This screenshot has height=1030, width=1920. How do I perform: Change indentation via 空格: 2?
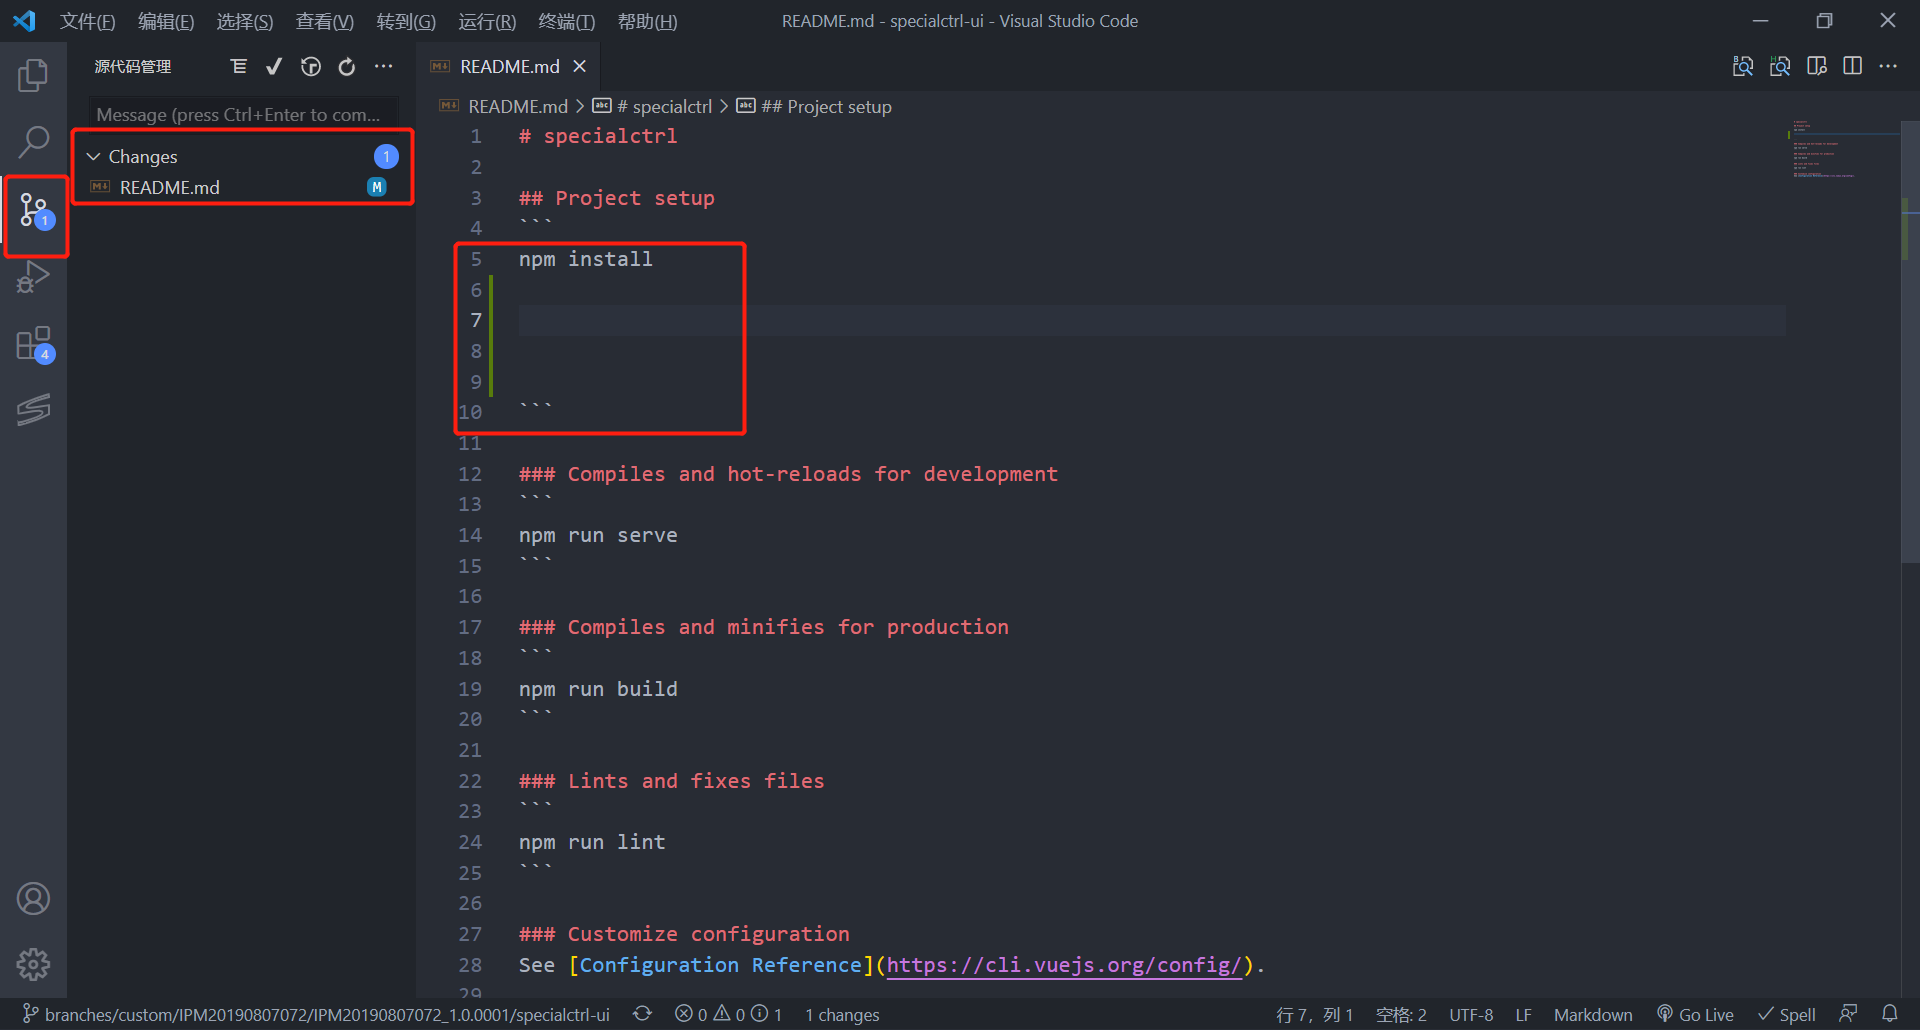pyautogui.click(x=1401, y=1014)
